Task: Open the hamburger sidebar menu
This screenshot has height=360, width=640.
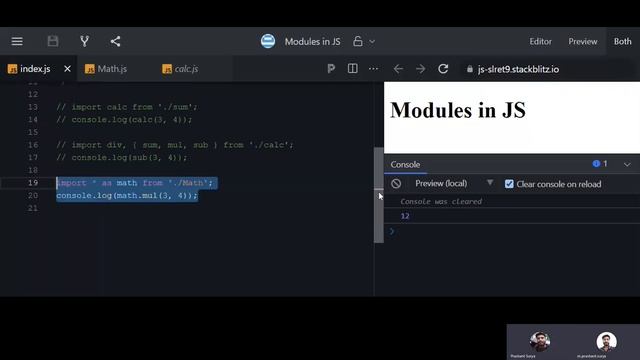Action: [x=17, y=41]
